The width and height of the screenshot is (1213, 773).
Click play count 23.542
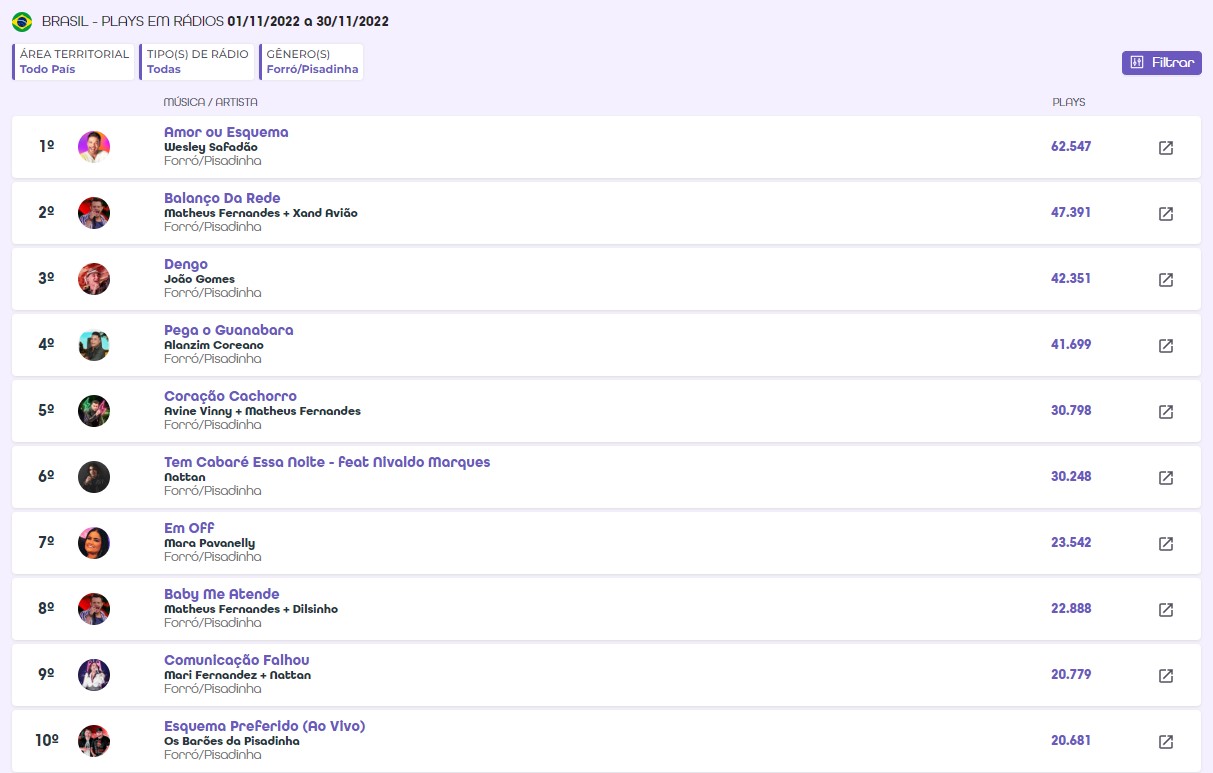[x=1071, y=543]
